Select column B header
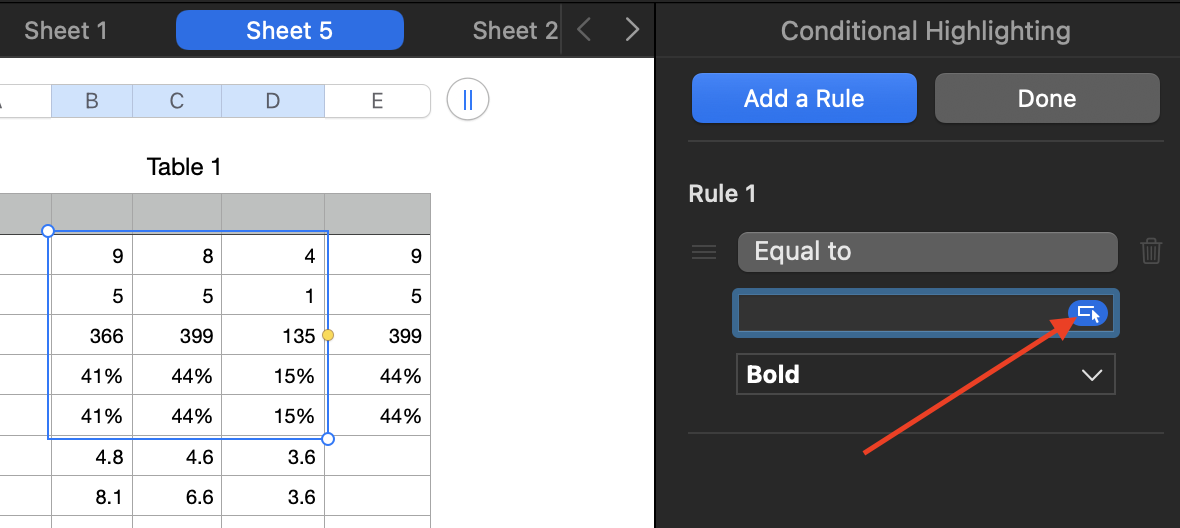The width and height of the screenshot is (1180, 528). (x=91, y=100)
